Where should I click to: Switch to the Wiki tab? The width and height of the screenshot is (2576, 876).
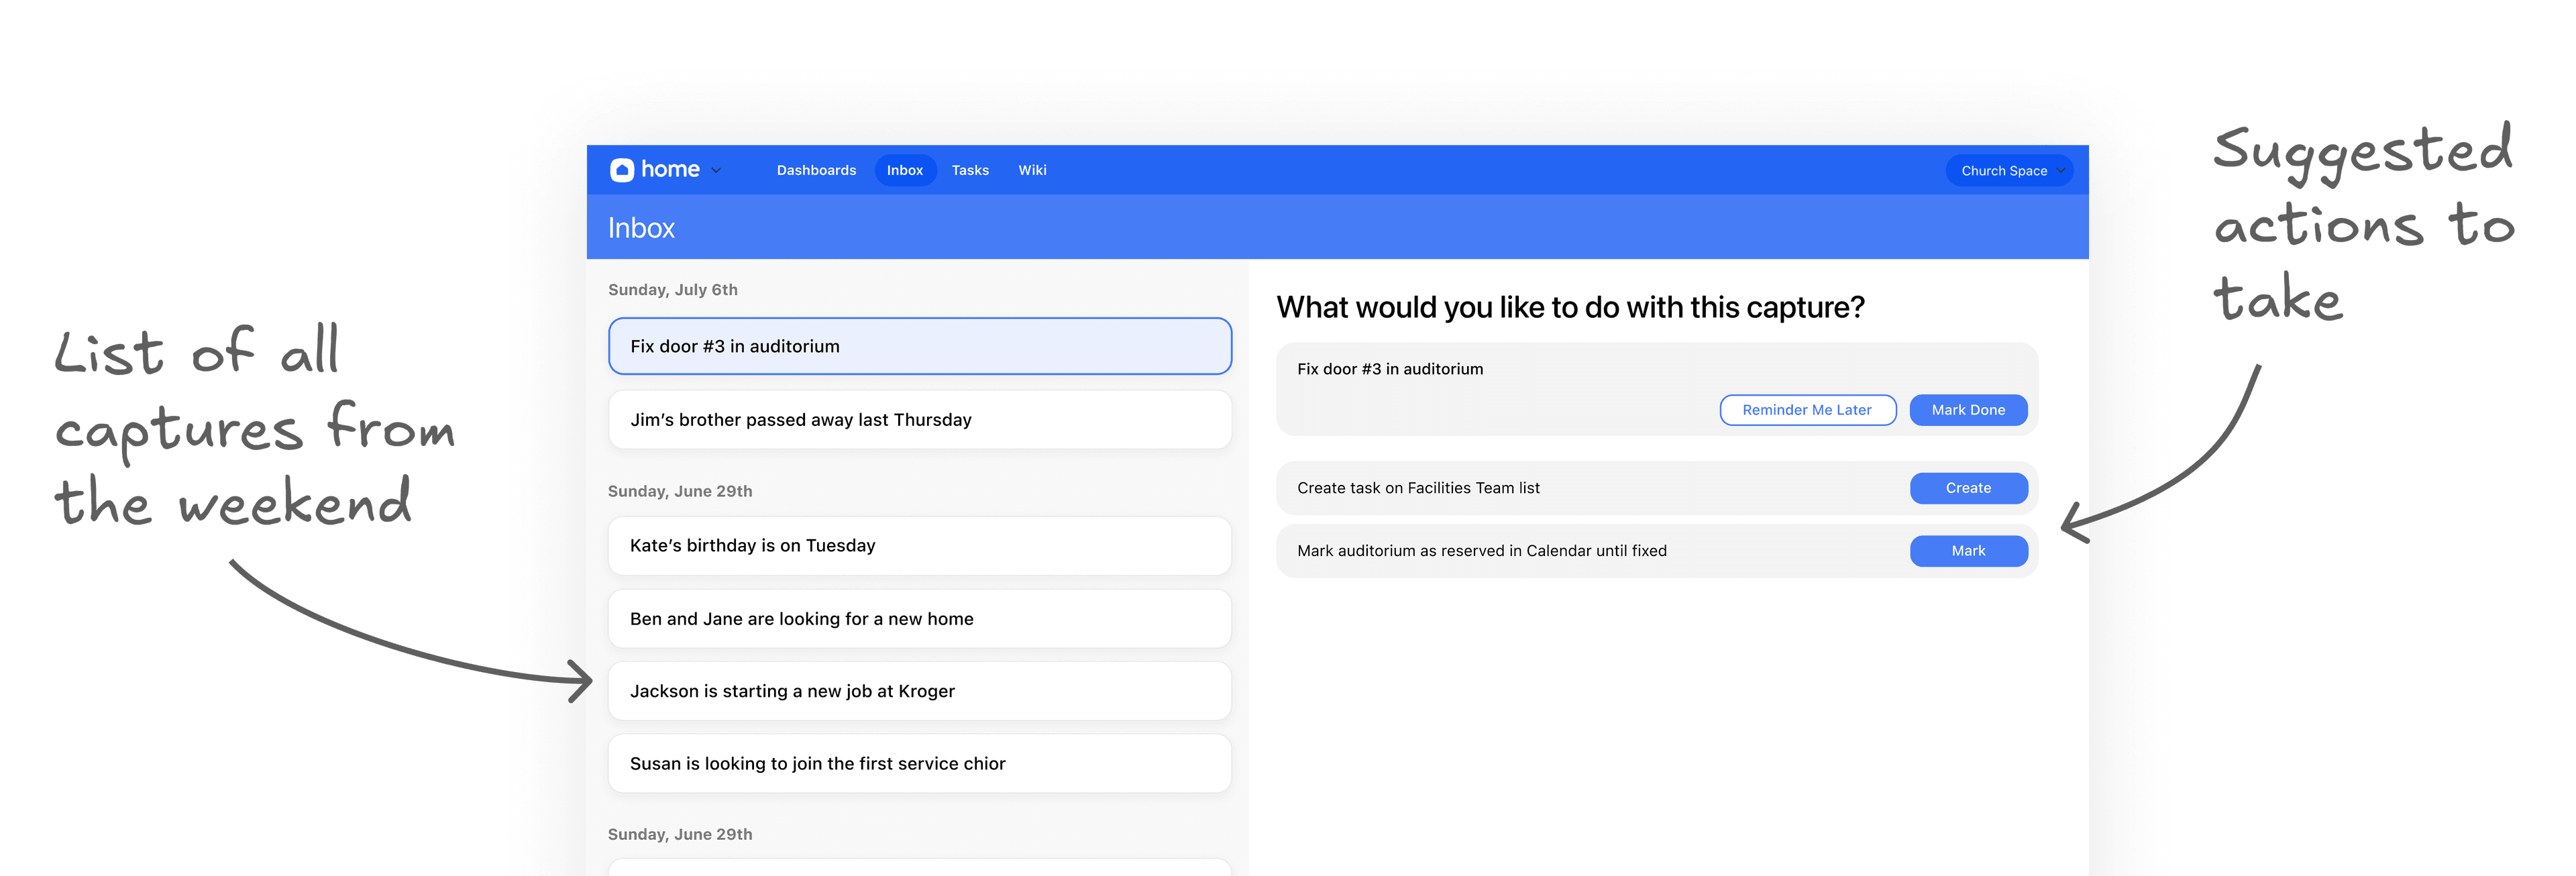(x=1032, y=170)
